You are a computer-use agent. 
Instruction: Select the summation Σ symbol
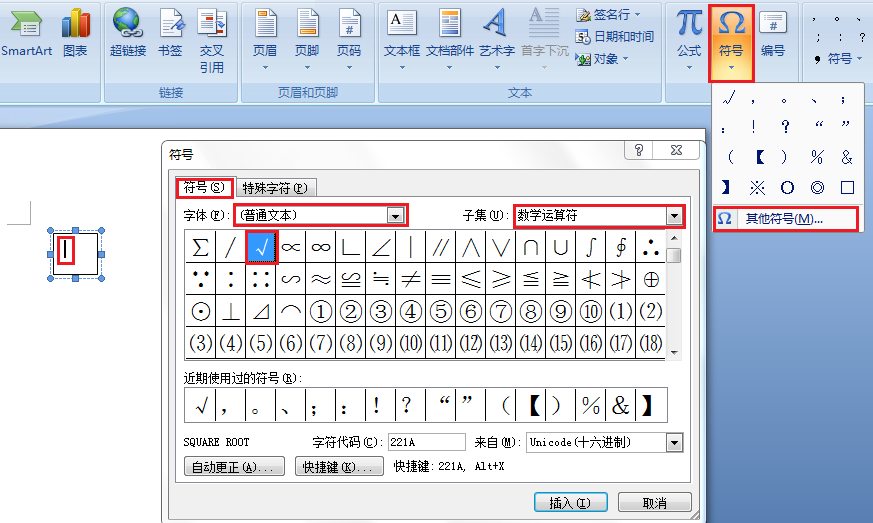click(x=200, y=247)
